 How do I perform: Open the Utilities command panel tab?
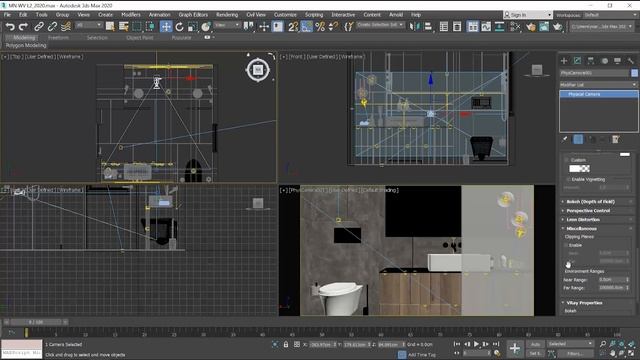pyautogui.click(x=631, y=61)
